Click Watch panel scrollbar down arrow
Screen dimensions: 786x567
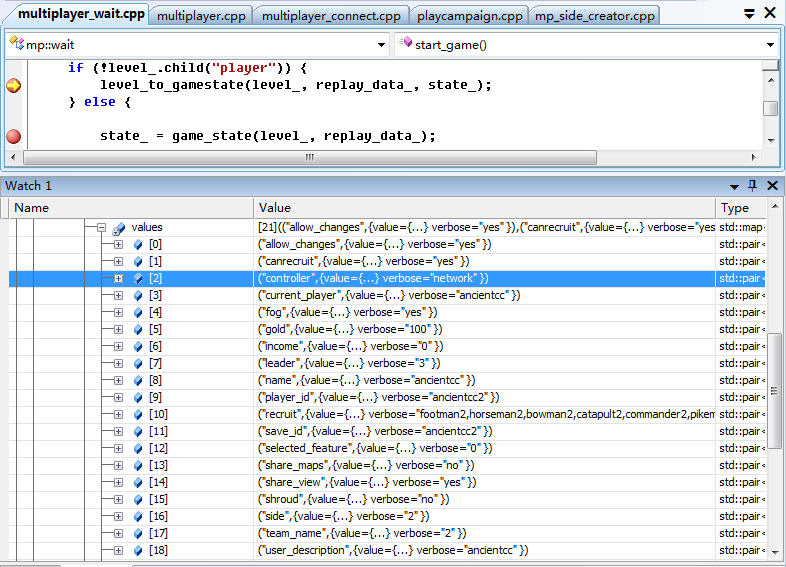775,552
